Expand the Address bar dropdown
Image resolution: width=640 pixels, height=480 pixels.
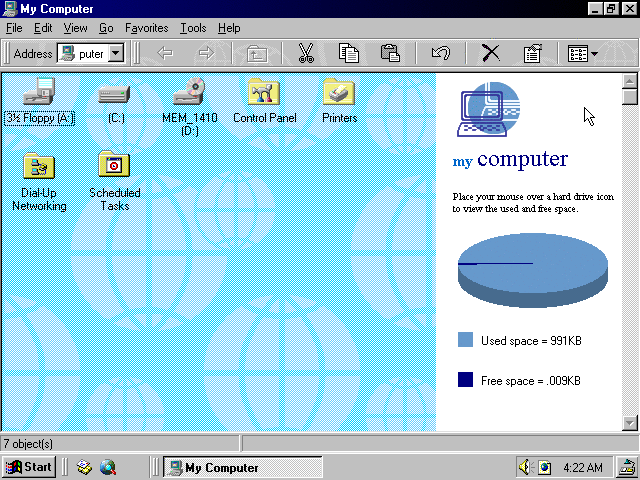click(x=116, y=53)
